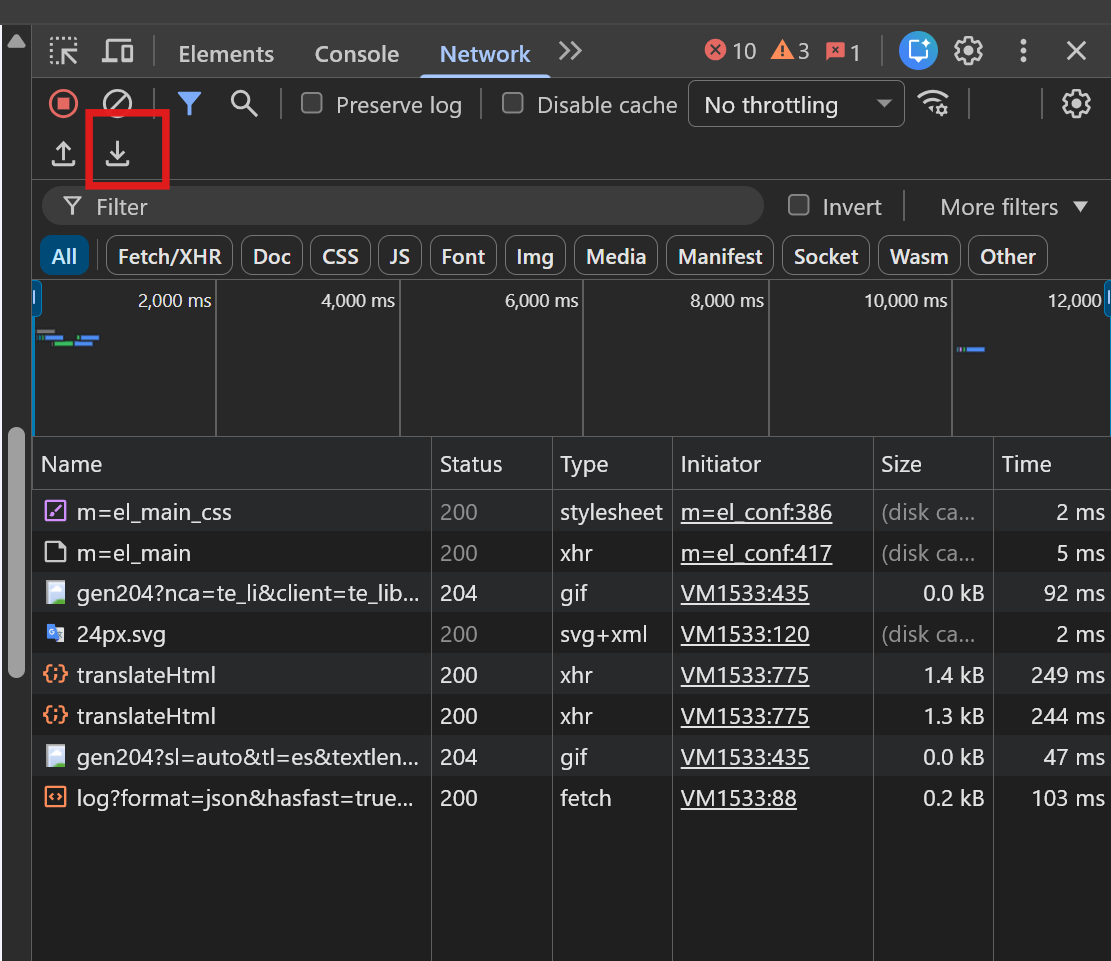
Task: Toggle the funnel filter icon
Action: click(x=189, y=104)
